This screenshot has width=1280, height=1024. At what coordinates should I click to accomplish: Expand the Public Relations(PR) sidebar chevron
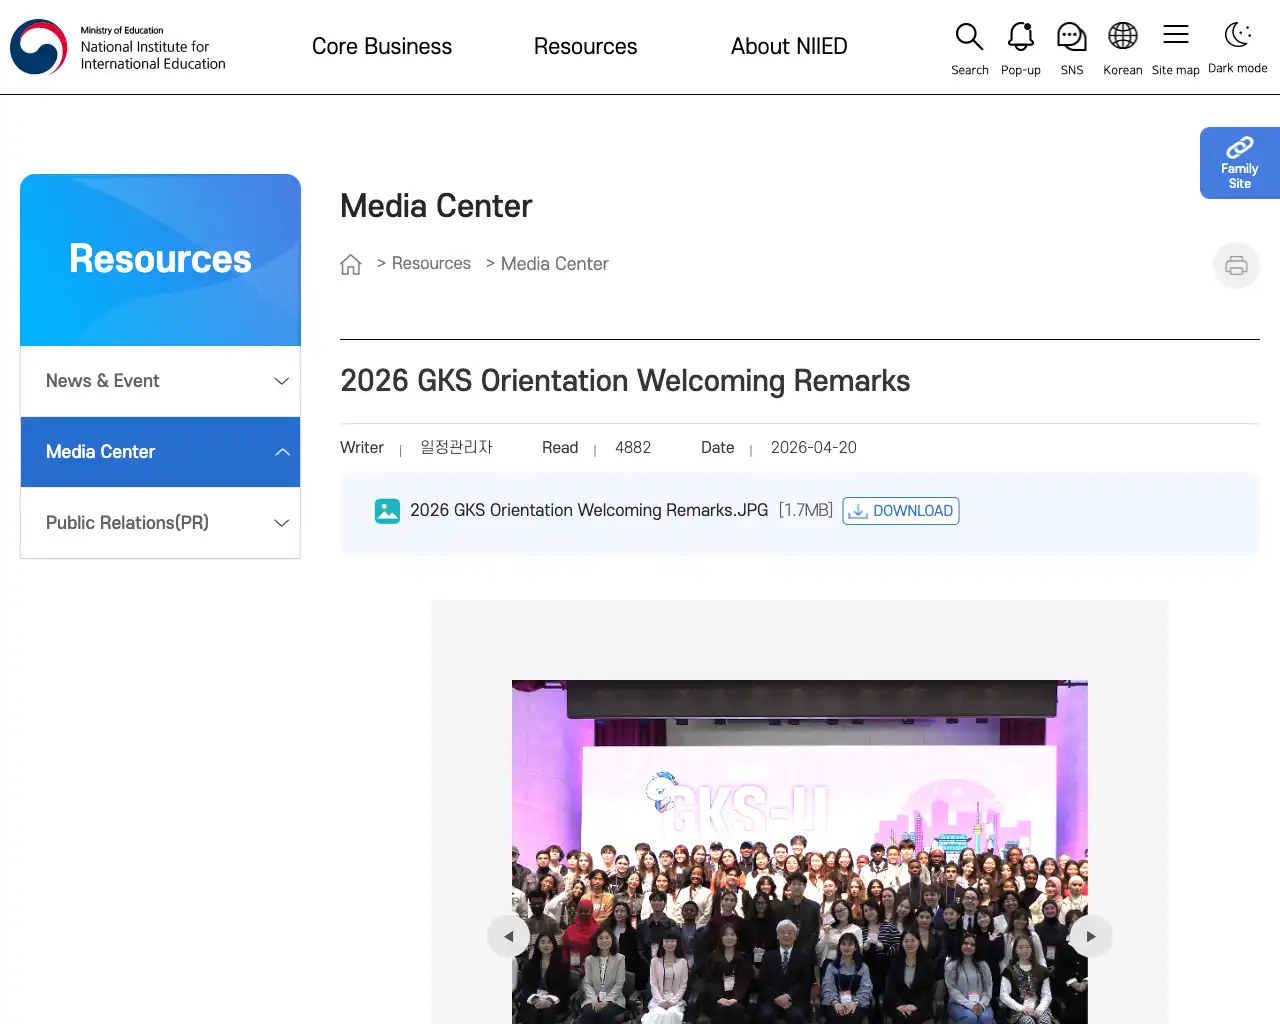point(282,523)
